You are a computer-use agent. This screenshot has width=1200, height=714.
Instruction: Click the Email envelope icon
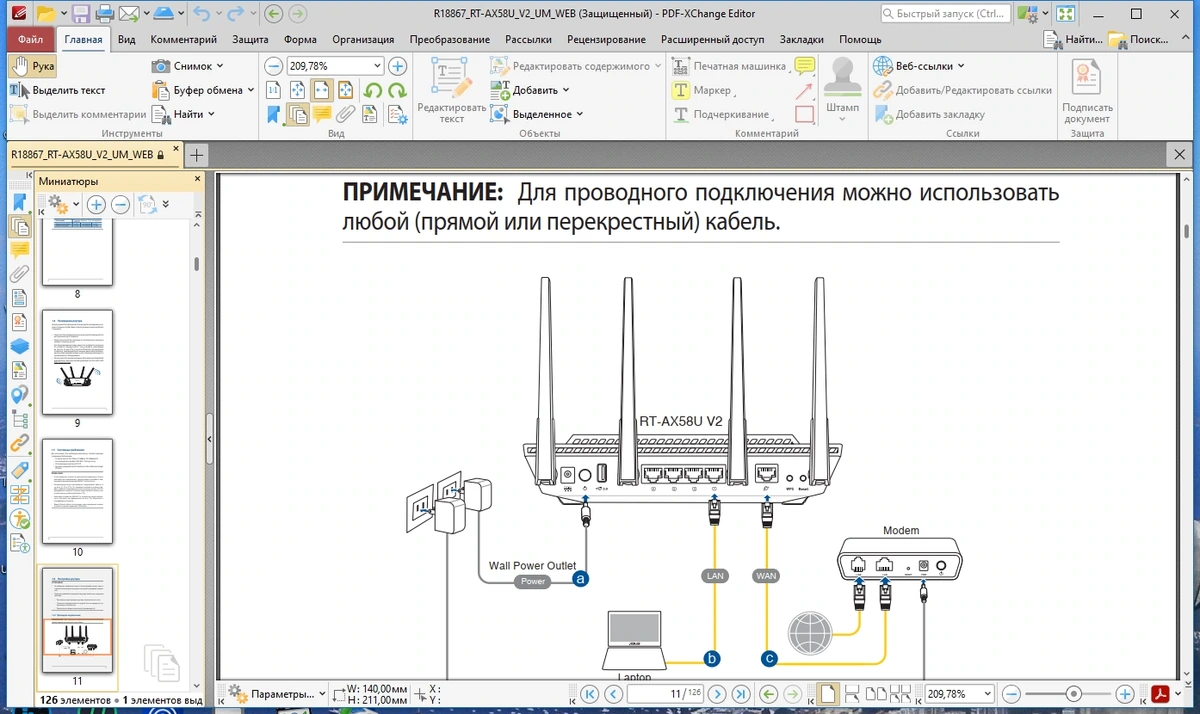(128, 14)
